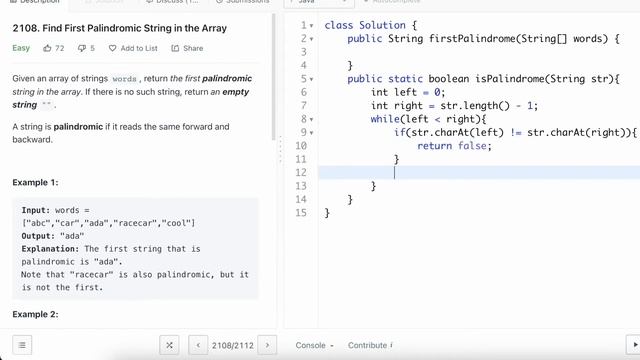This screenshot has width=640, height=360.
Task: Place cursor on empty line 3 in editor
Action: click(479, 52)
